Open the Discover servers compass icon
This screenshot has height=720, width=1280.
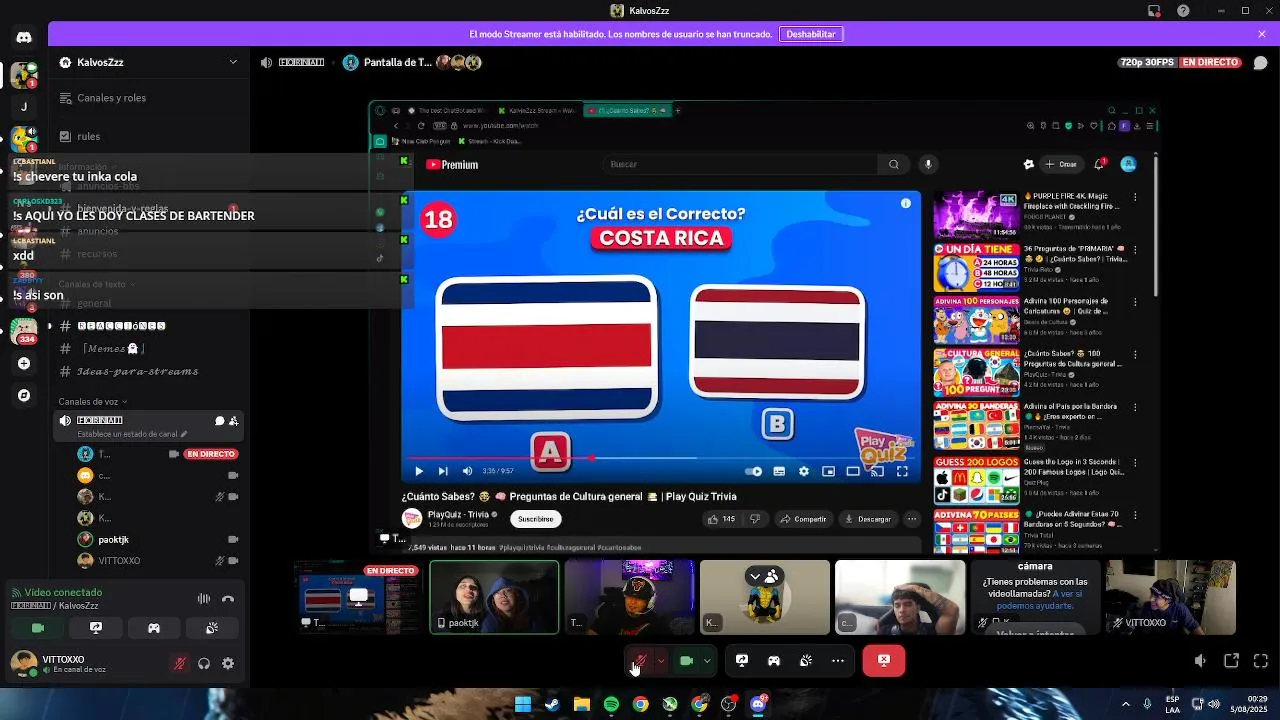tap(24, 395)
